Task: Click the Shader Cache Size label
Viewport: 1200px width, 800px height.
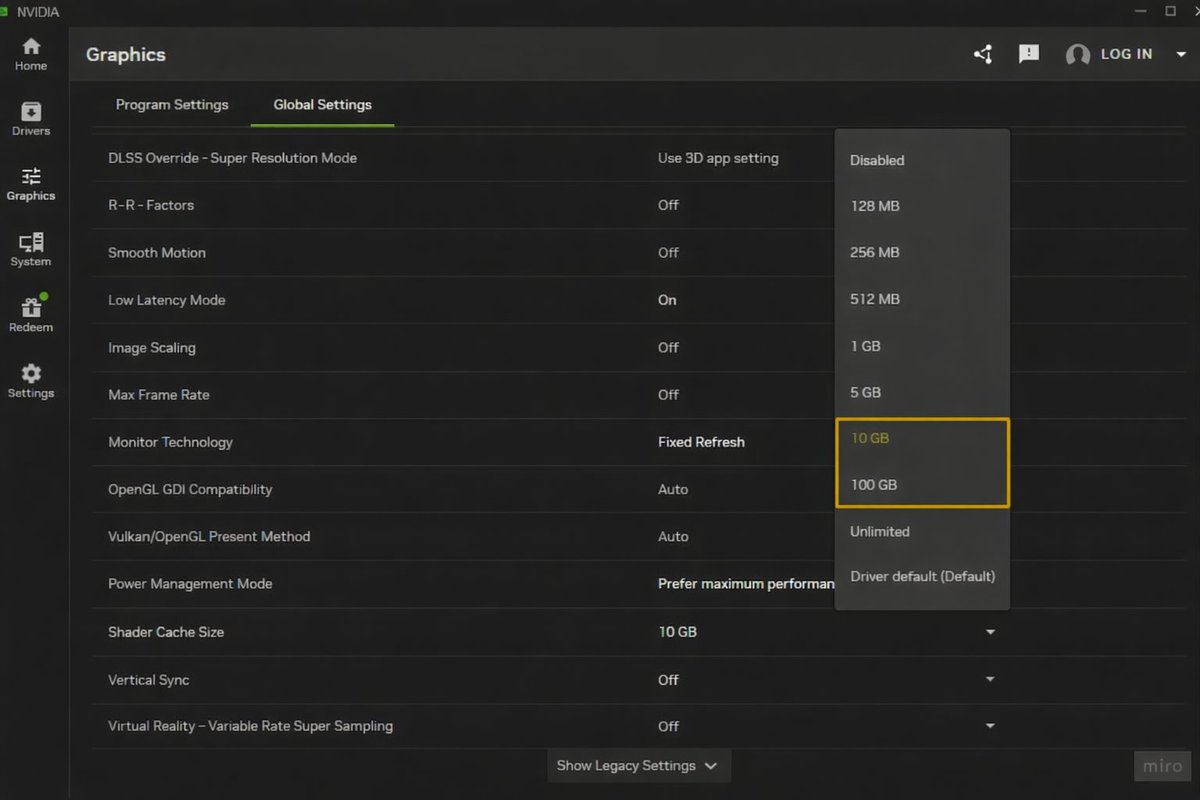Action: (166, 632)
